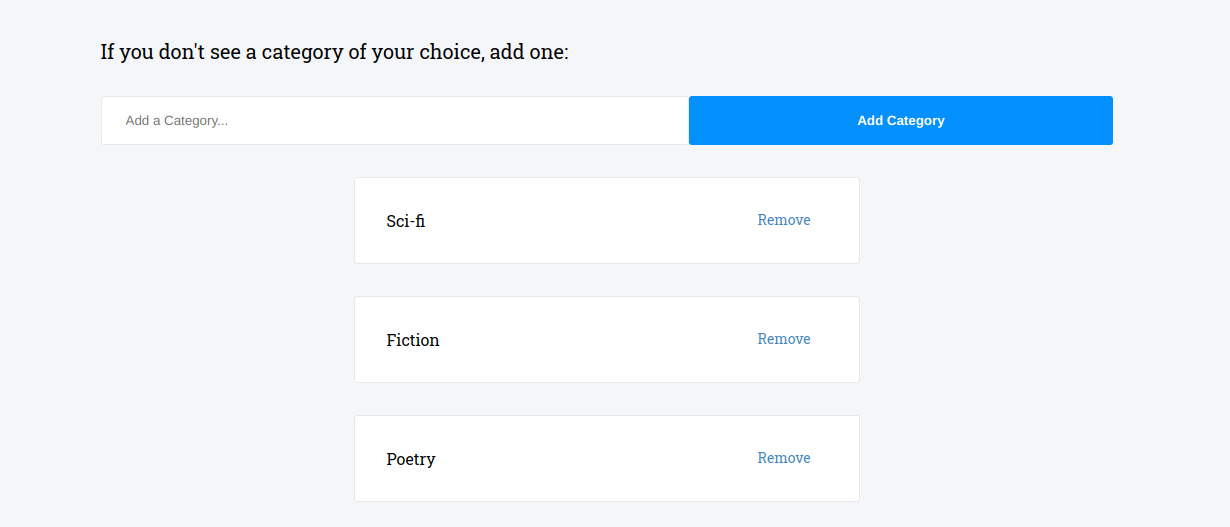Remove the Sci-fi category
1230x527 pixels.
point(784,220)
